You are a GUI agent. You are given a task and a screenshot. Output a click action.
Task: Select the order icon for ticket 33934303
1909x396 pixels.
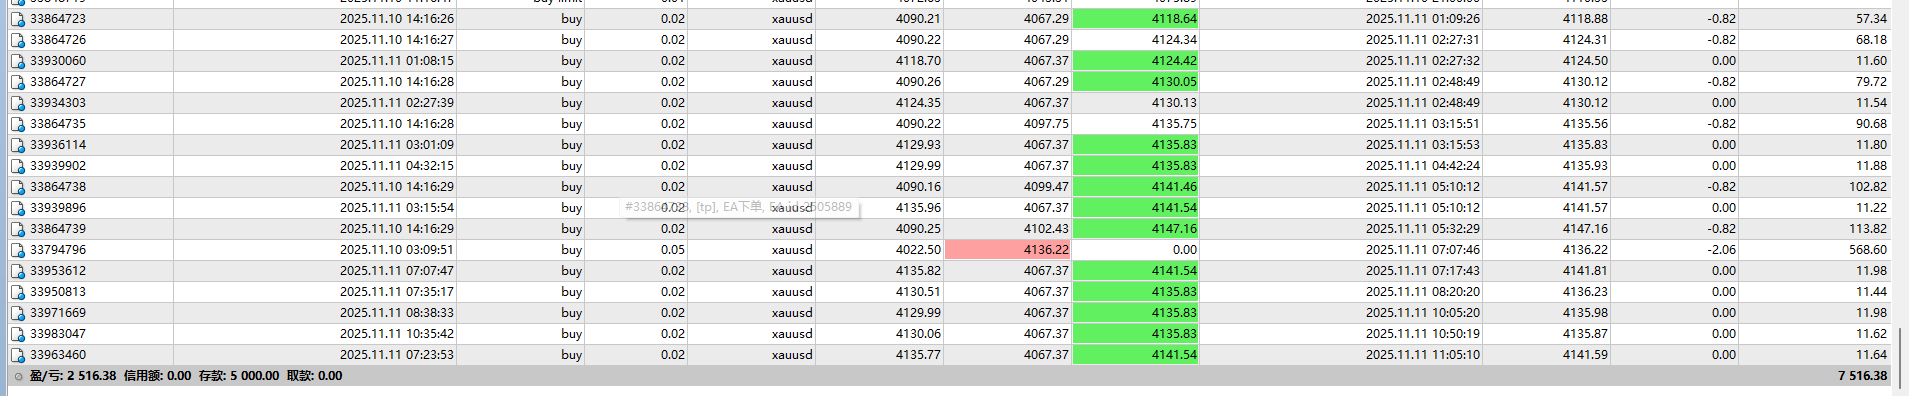tap(17, 103)
